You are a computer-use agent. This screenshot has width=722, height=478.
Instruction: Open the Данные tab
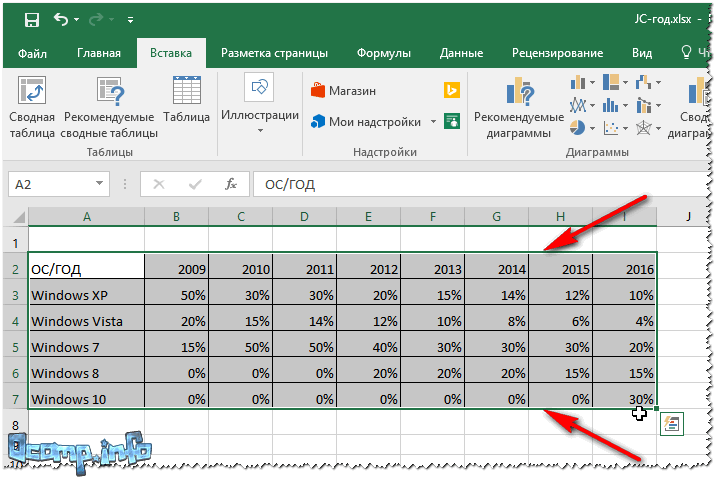point(461,53)
